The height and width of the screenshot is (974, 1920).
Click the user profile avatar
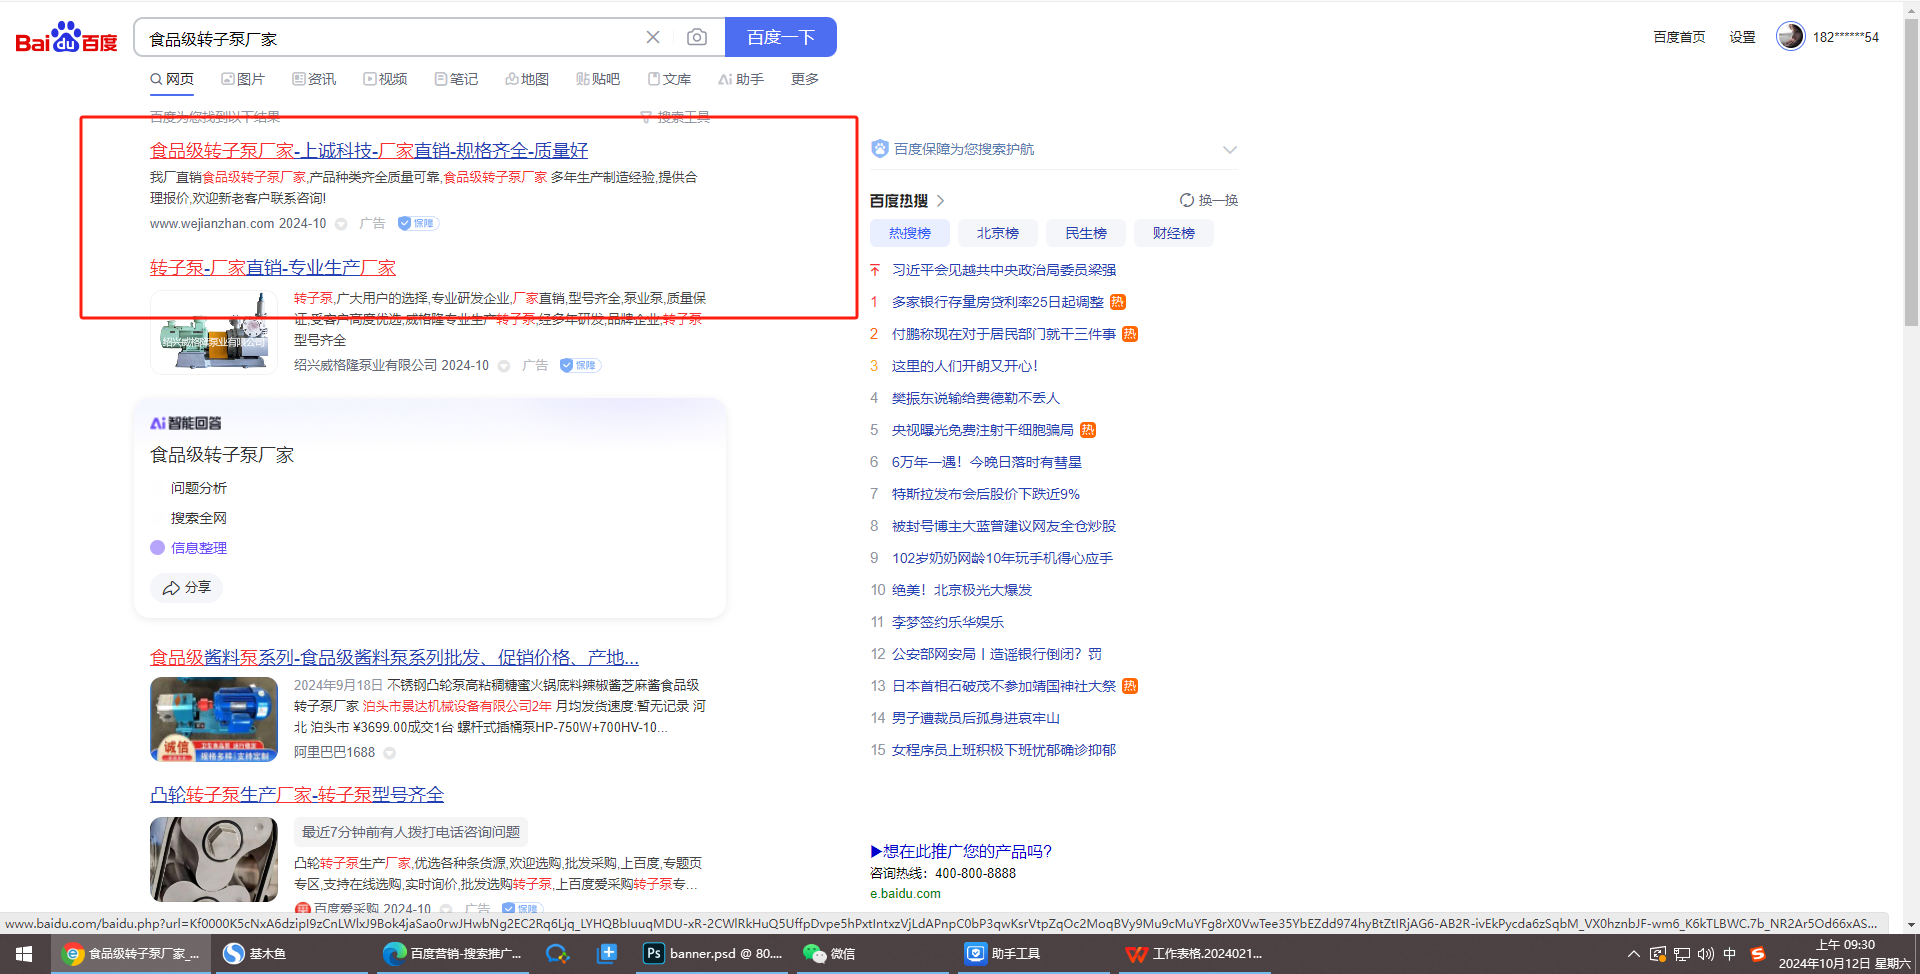1790,37
